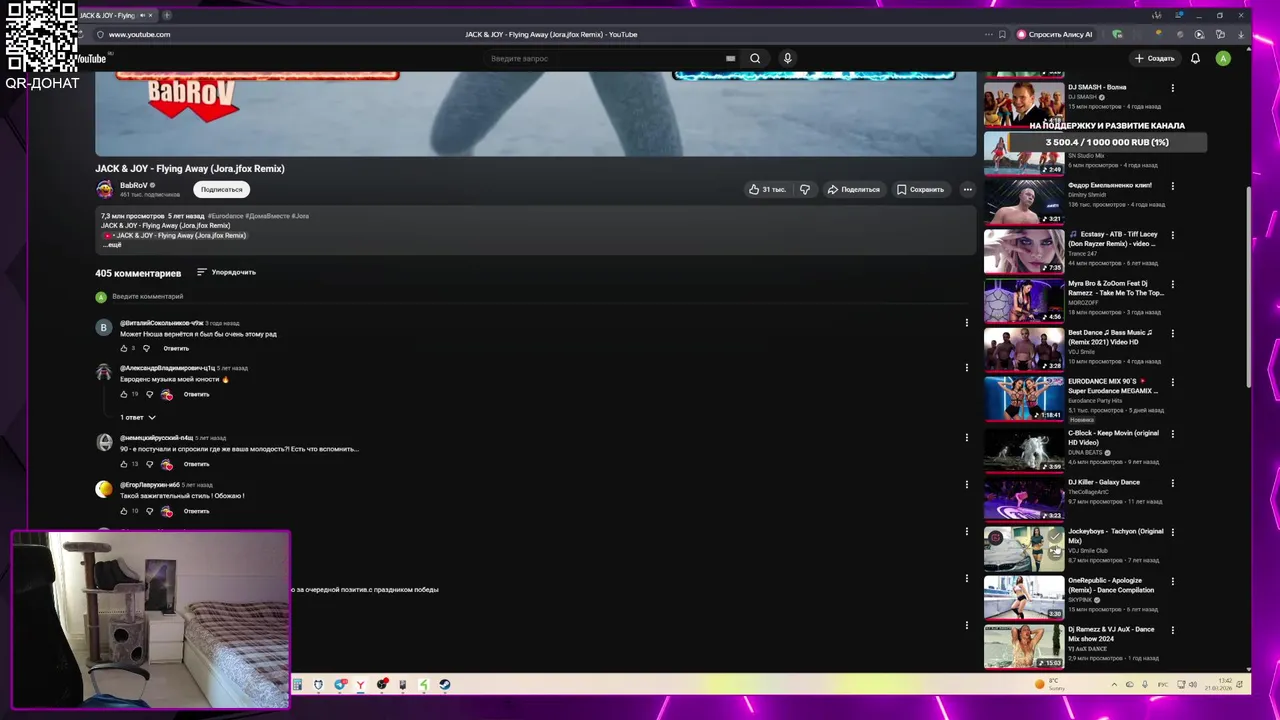The width and height of the screenshot is (1280, 720).
Task: Open the Федор Емельяненко клип thumbnail
Action: [x=1024, y=202]
